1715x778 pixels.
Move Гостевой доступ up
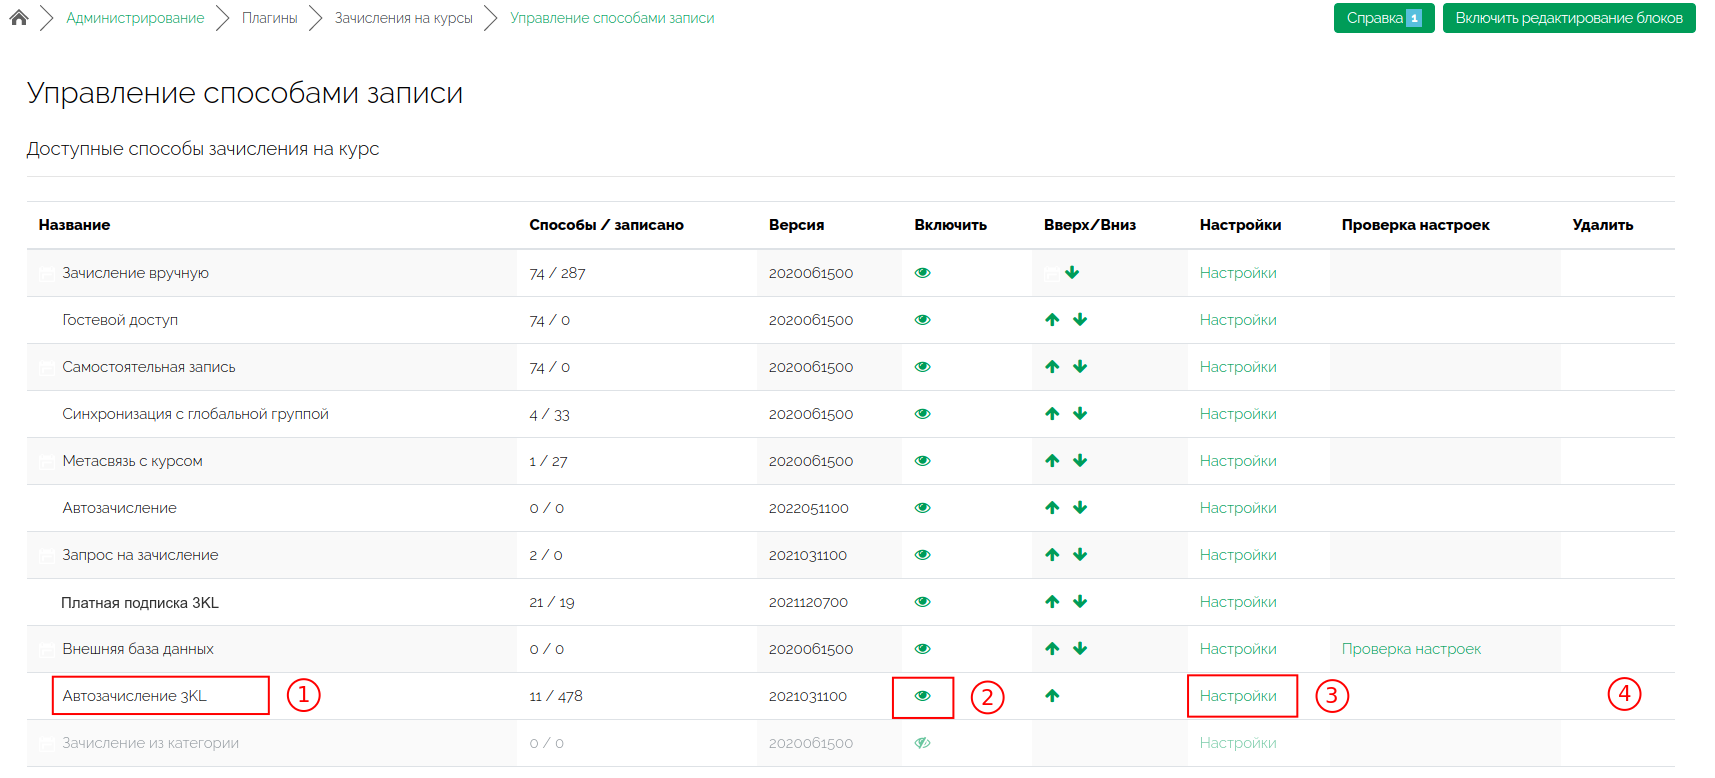point(1052,320)
